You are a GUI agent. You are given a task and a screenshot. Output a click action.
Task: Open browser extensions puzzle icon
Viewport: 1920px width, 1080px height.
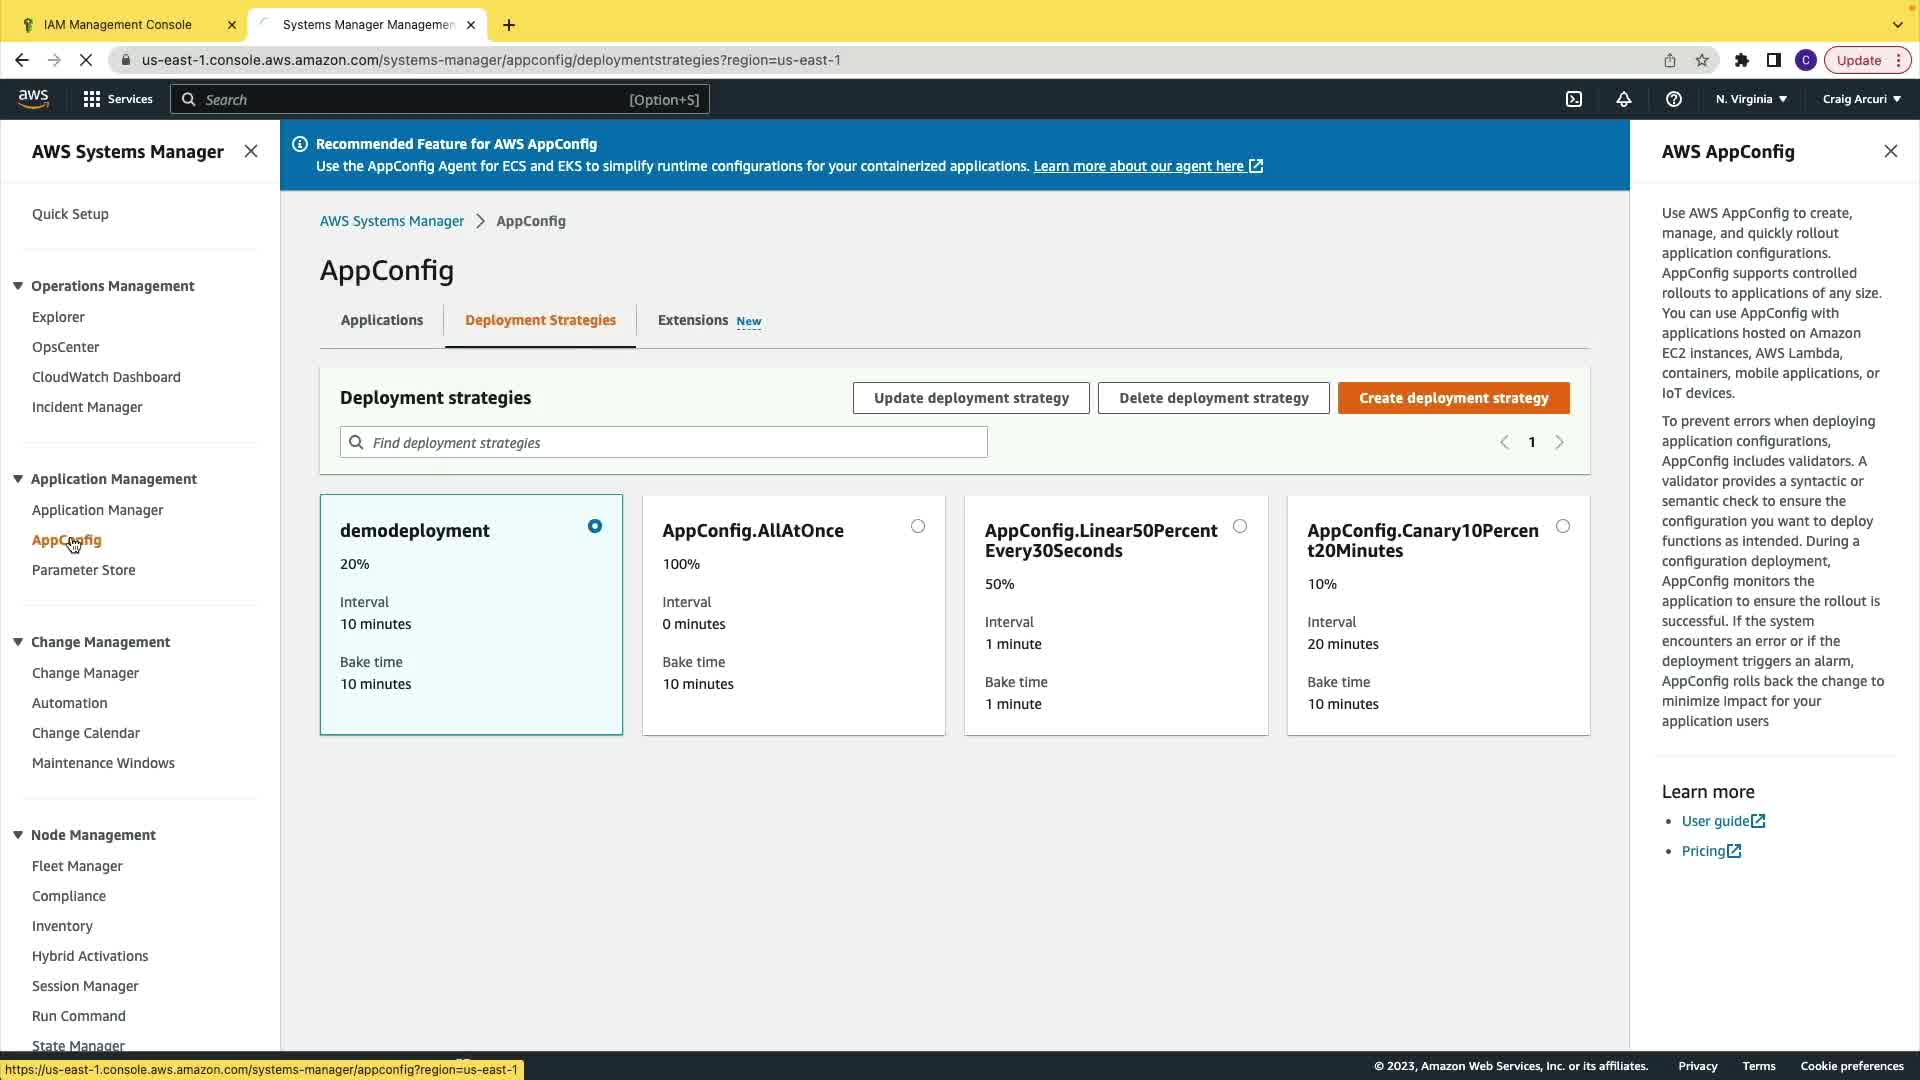click(1742, 60)
